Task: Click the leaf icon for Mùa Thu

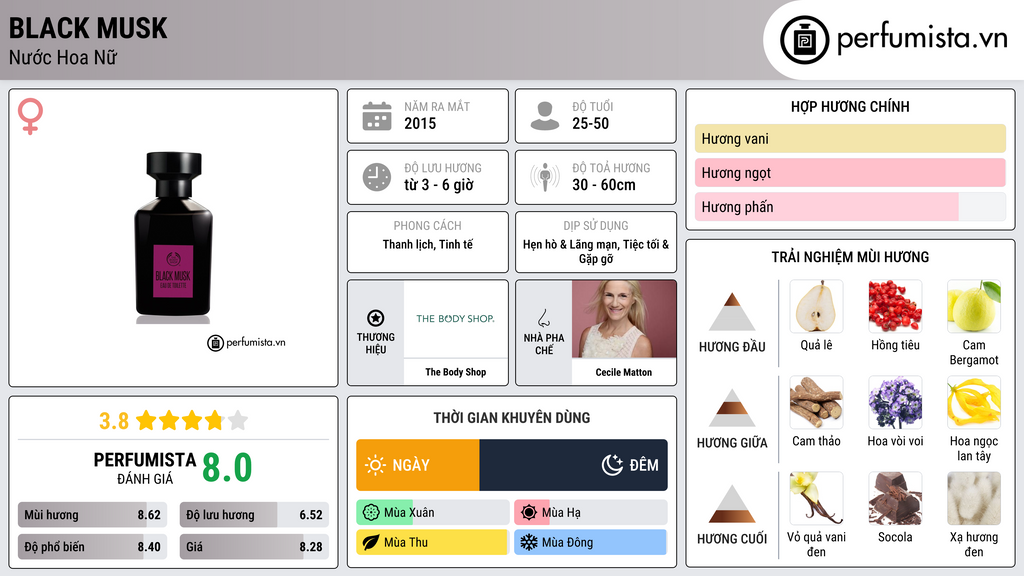Action: (x=371, y=542)
